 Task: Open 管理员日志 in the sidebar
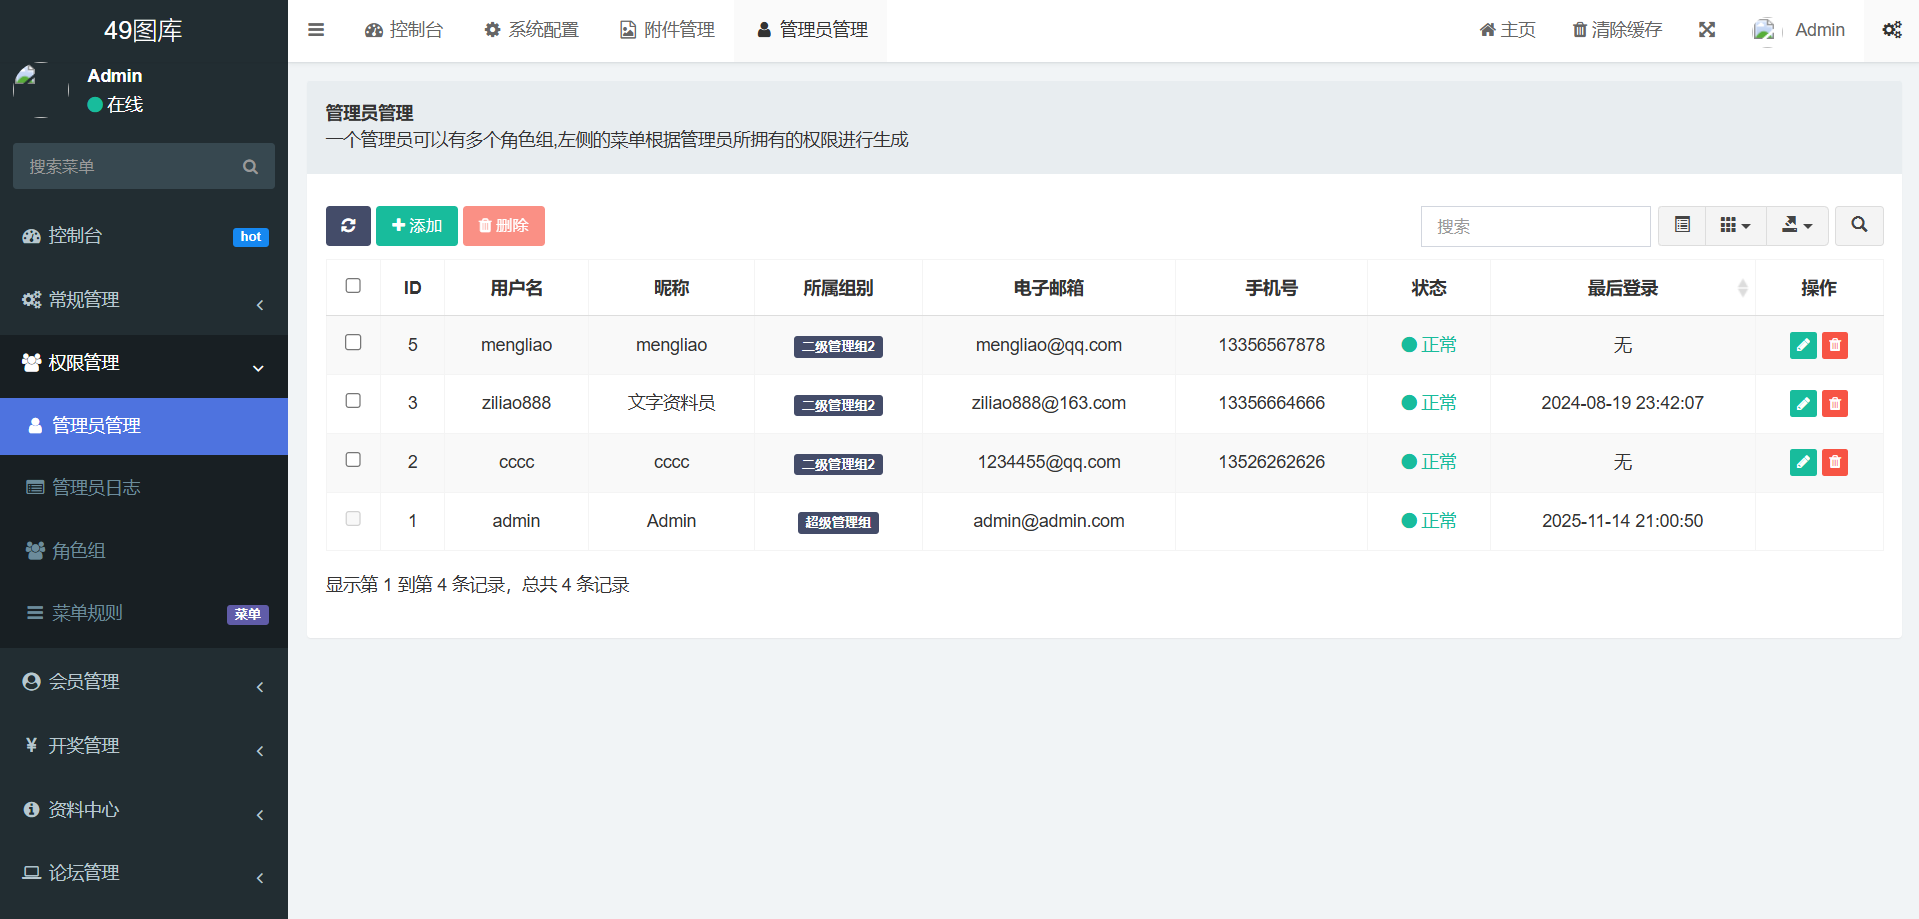[x=96, y=488]
